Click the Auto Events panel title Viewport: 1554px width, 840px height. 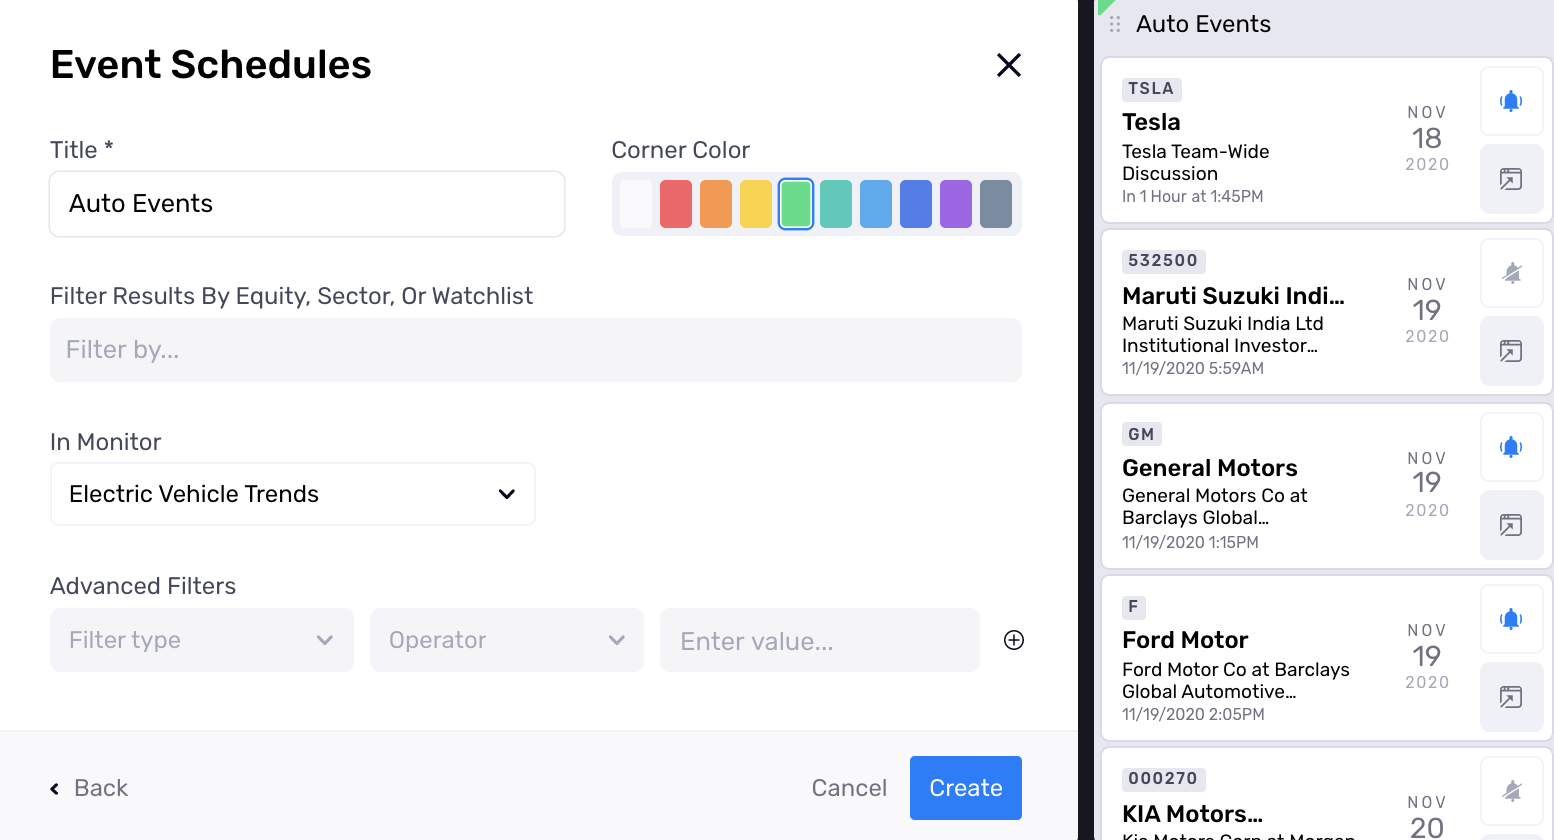tap(1203, 24)
